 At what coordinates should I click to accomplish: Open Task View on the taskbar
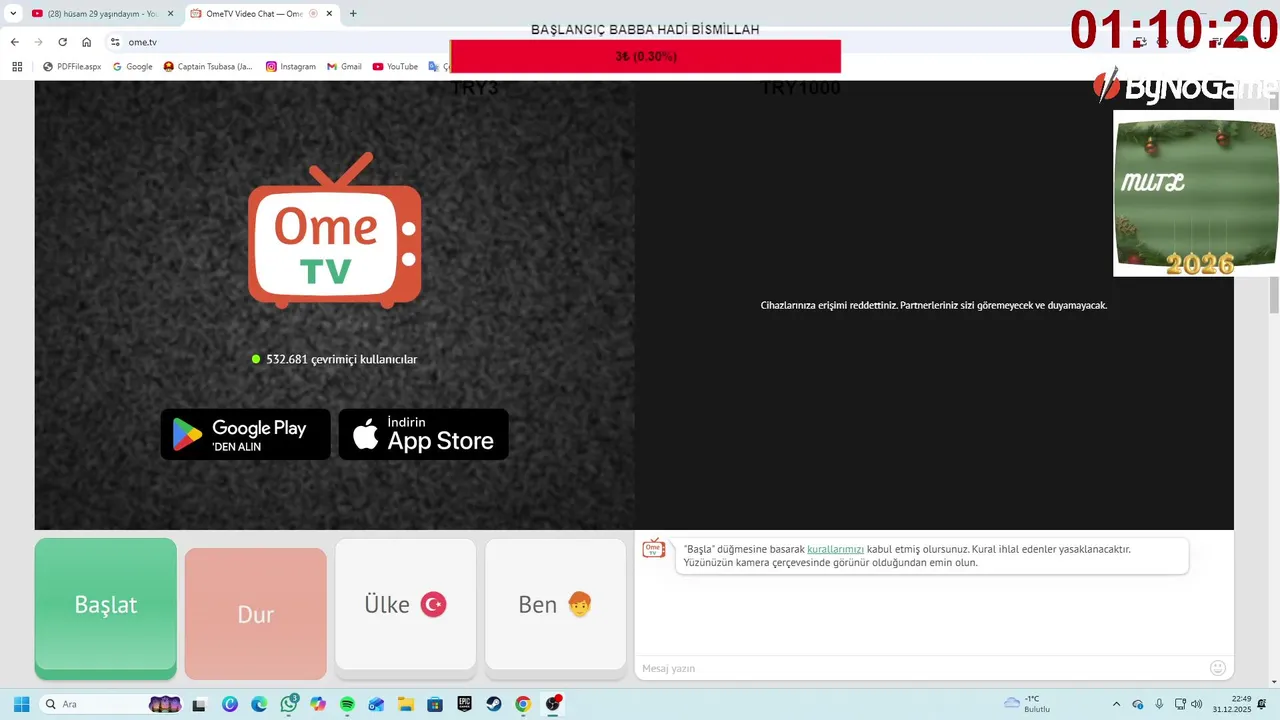[199, 704]
